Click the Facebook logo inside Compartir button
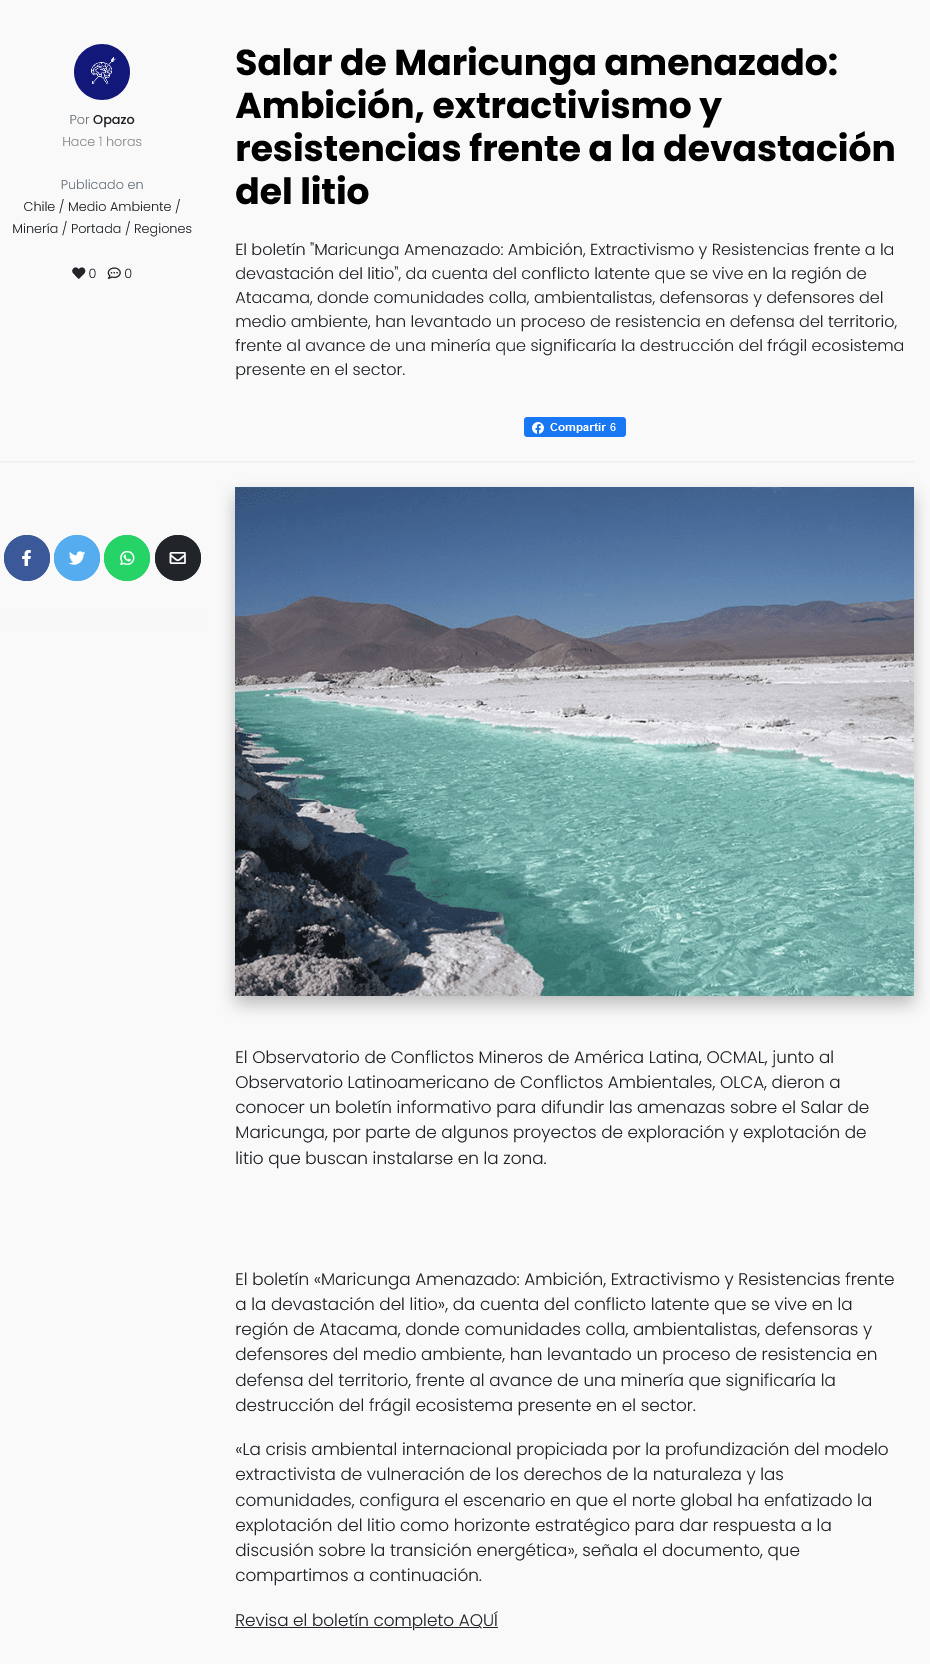The image size is (930, 1664). click(538, 427)
